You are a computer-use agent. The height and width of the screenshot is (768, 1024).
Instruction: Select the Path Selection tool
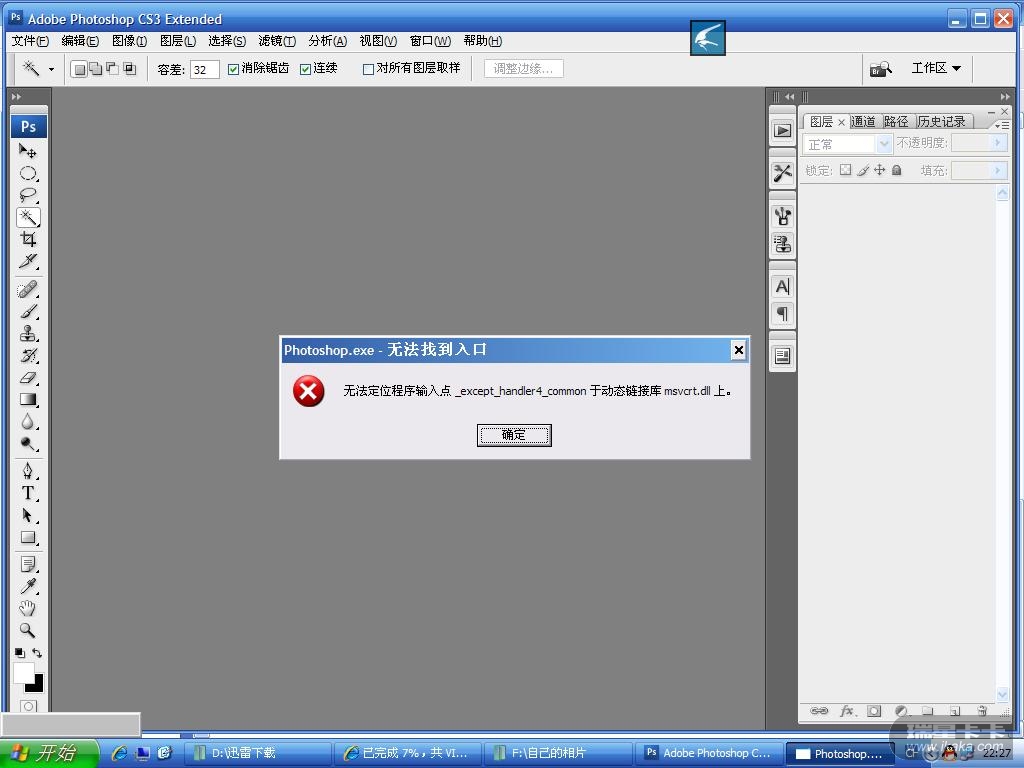27,515
